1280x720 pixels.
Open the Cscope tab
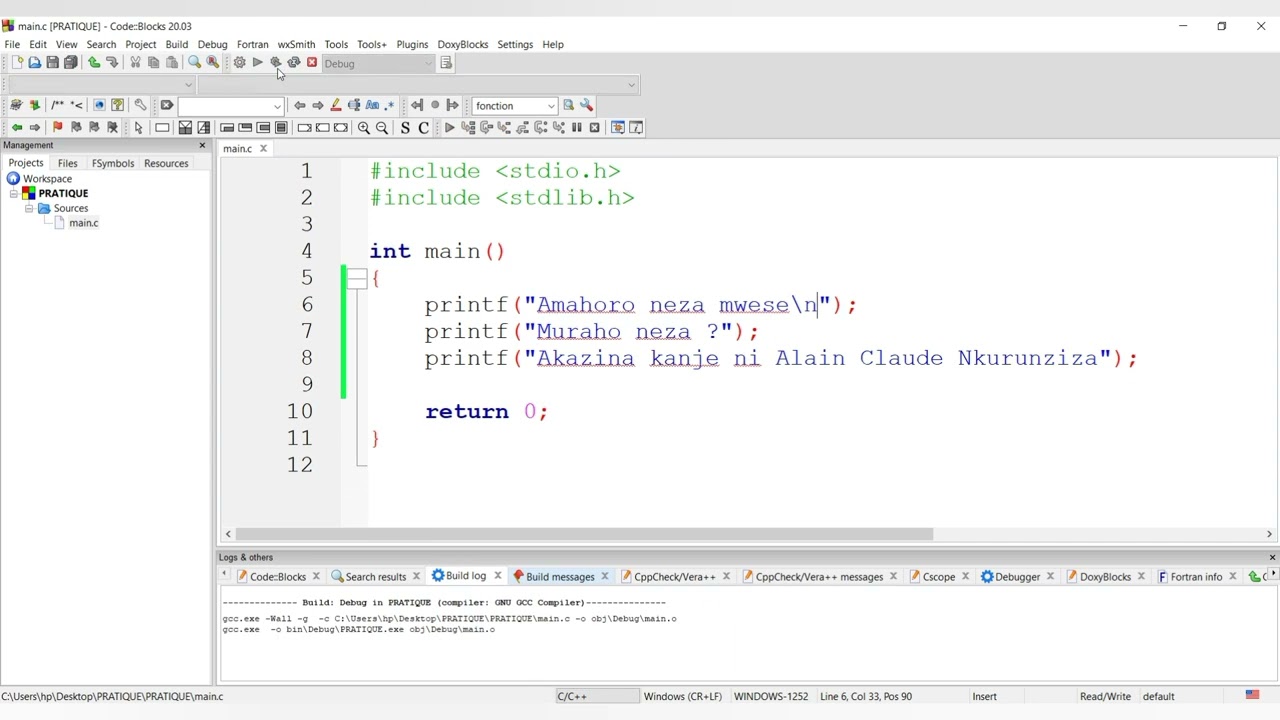[938, 576]
